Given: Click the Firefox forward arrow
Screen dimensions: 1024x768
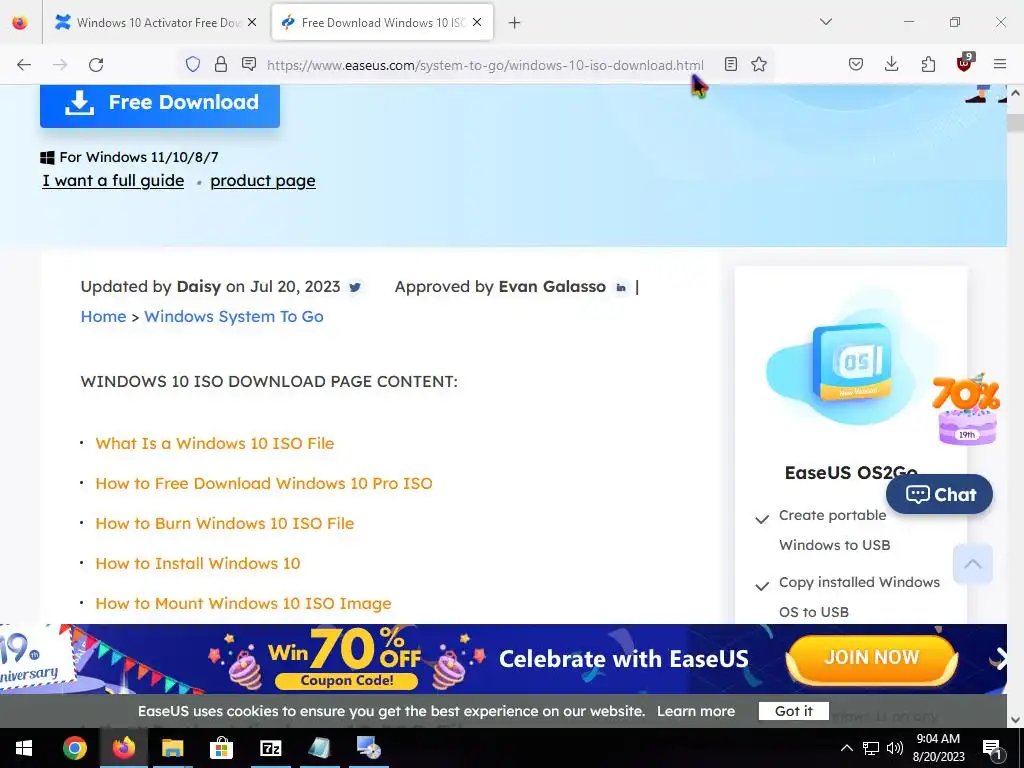Looking at the screenshot, I should [60, 65].
